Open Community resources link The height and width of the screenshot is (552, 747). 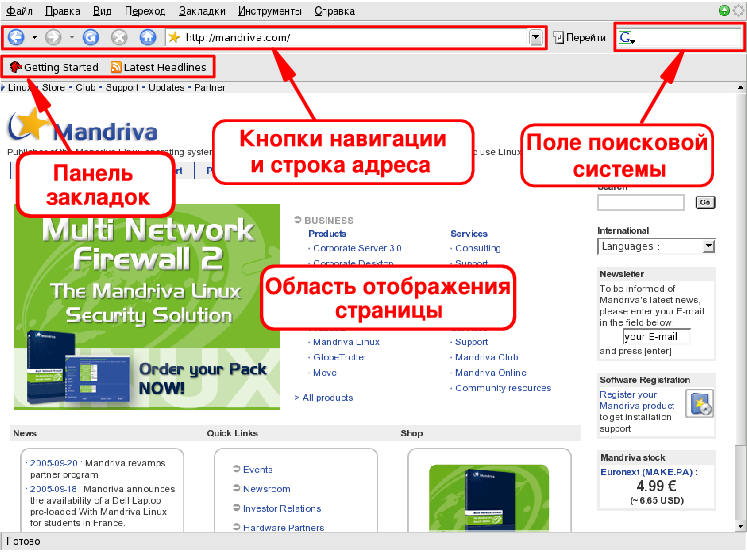coord(503,388)
